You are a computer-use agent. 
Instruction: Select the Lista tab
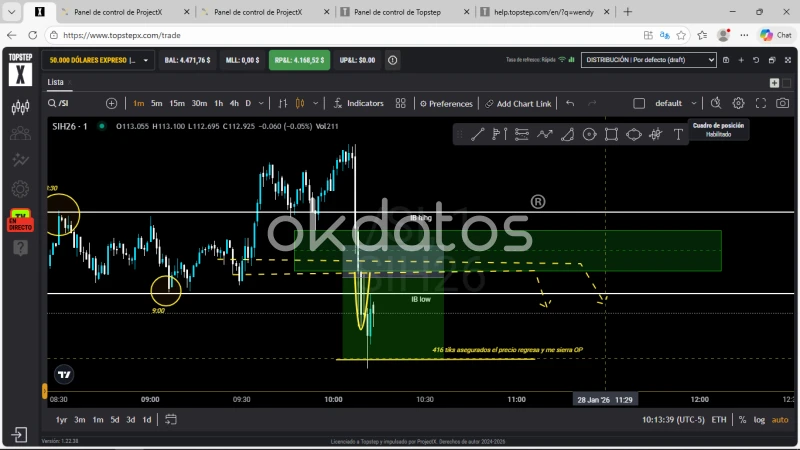pos(55,82)
